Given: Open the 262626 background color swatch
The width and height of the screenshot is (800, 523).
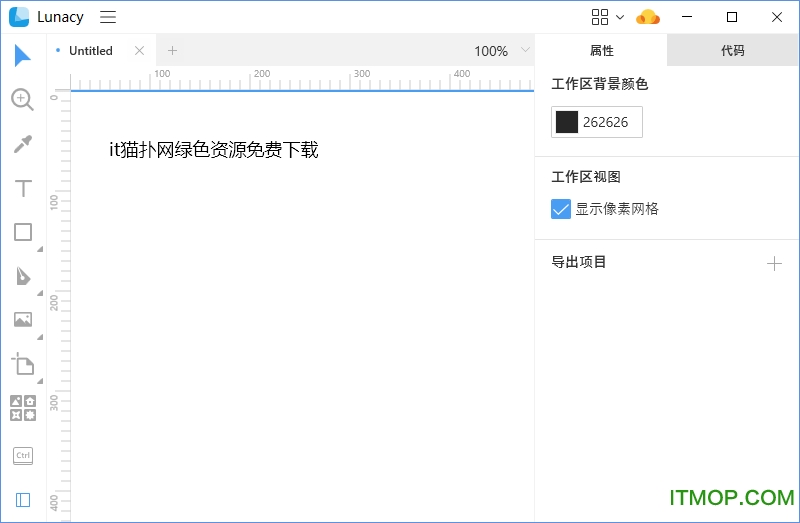Looking at the screenshot, I should coord(567,122).
